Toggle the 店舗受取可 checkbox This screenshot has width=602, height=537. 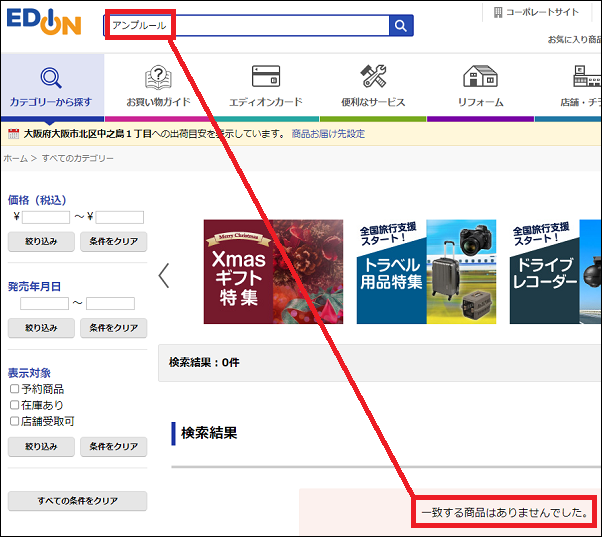click(14, 421)
